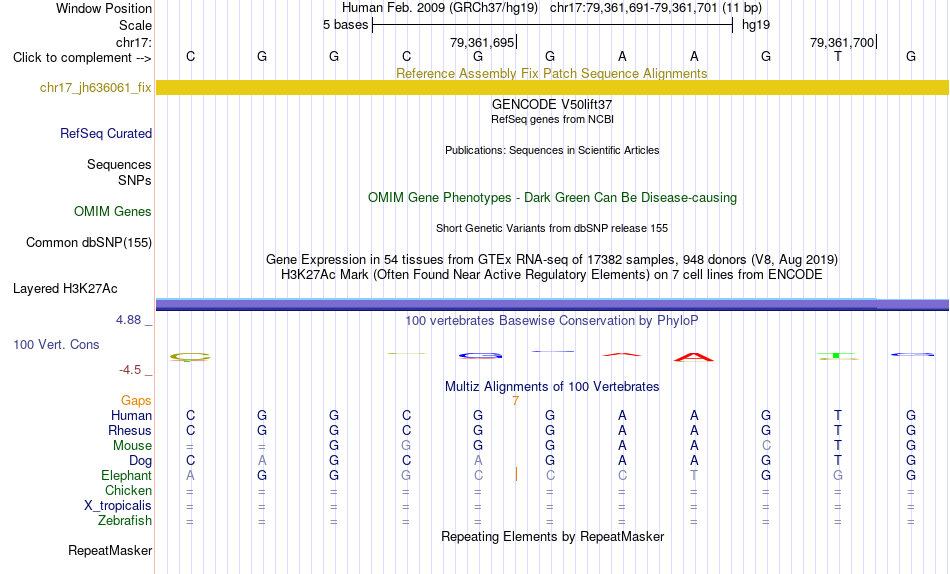This screenshot has width=950, height=574.
Task: Select the Zebrafish species row label
Action: pyautogui.click(x=125, y=521)
